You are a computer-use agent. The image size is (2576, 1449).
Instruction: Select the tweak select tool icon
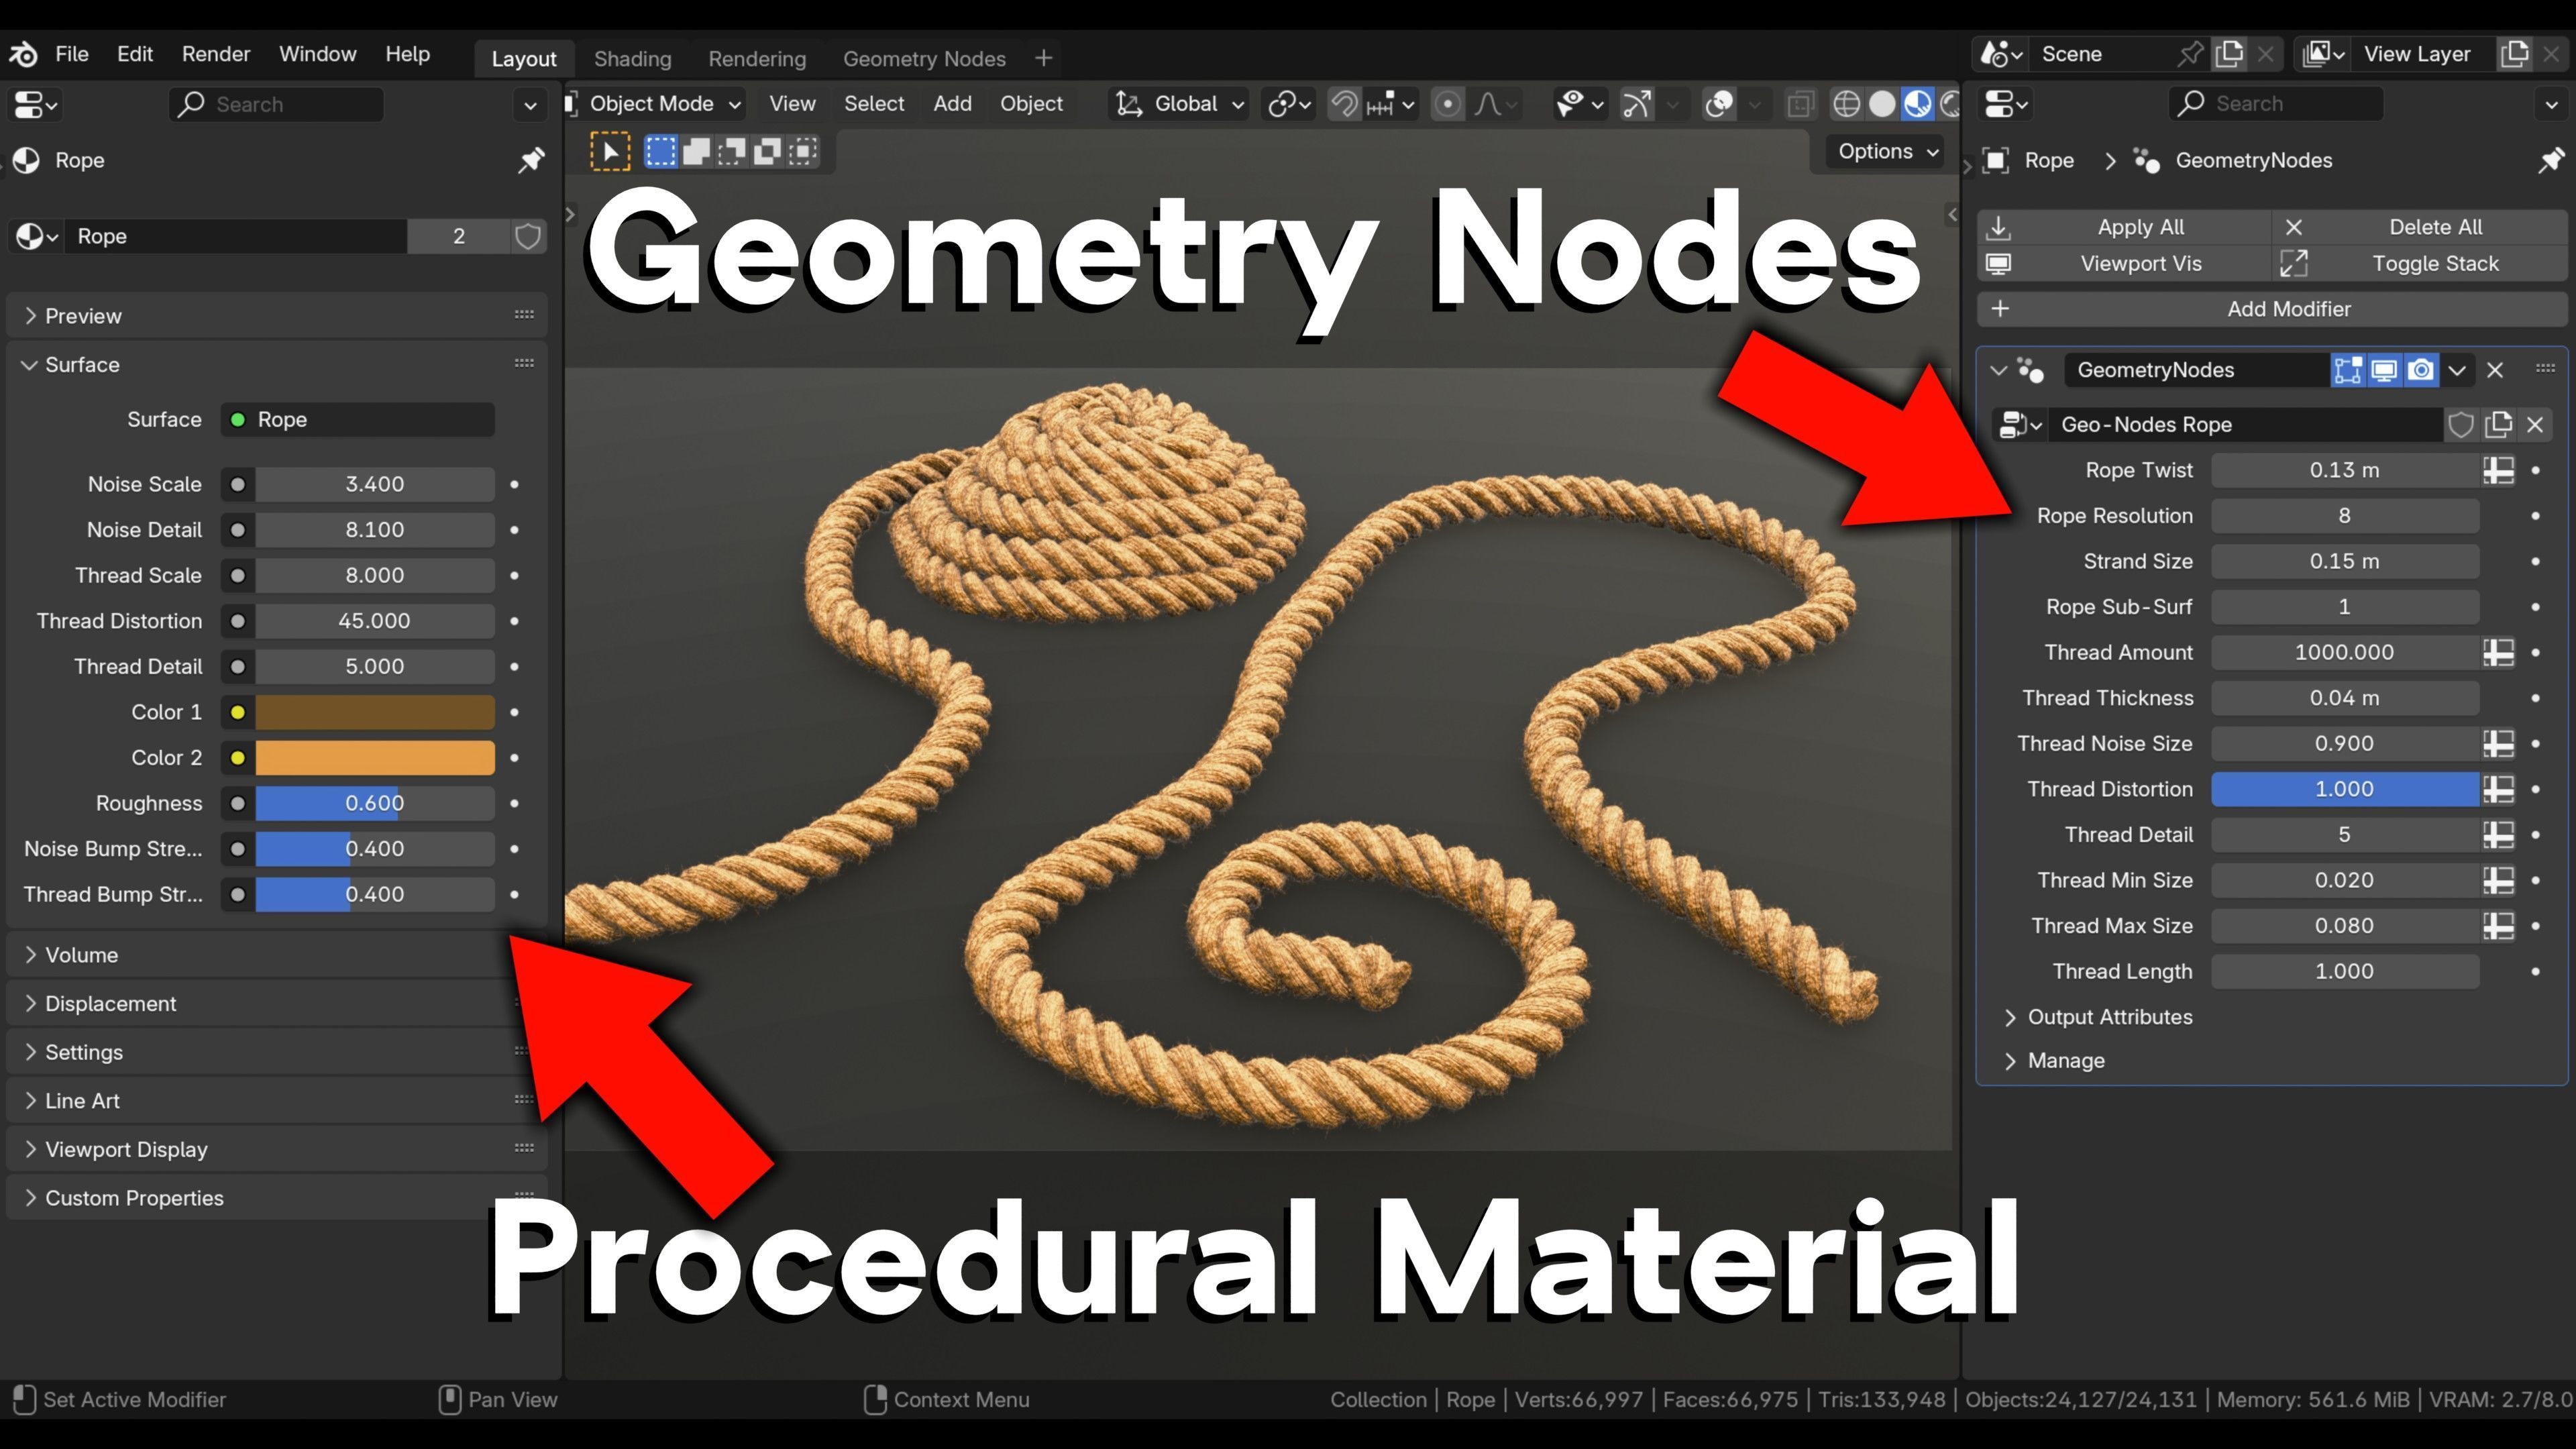pyautogui.click(x=610, y=152)
